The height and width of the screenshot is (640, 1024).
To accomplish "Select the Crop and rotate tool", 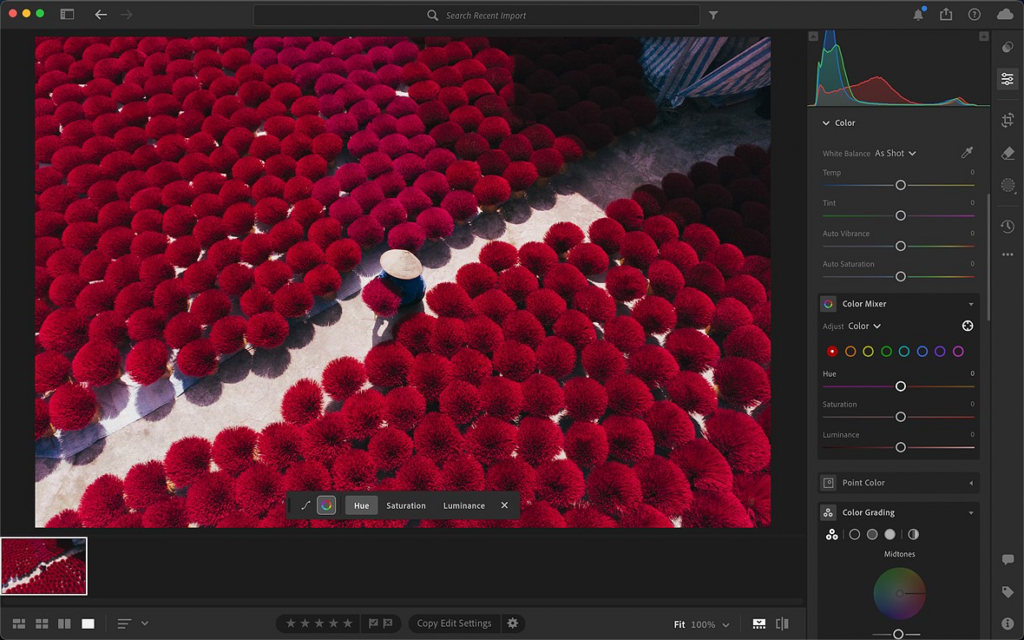I will 1007,120.
